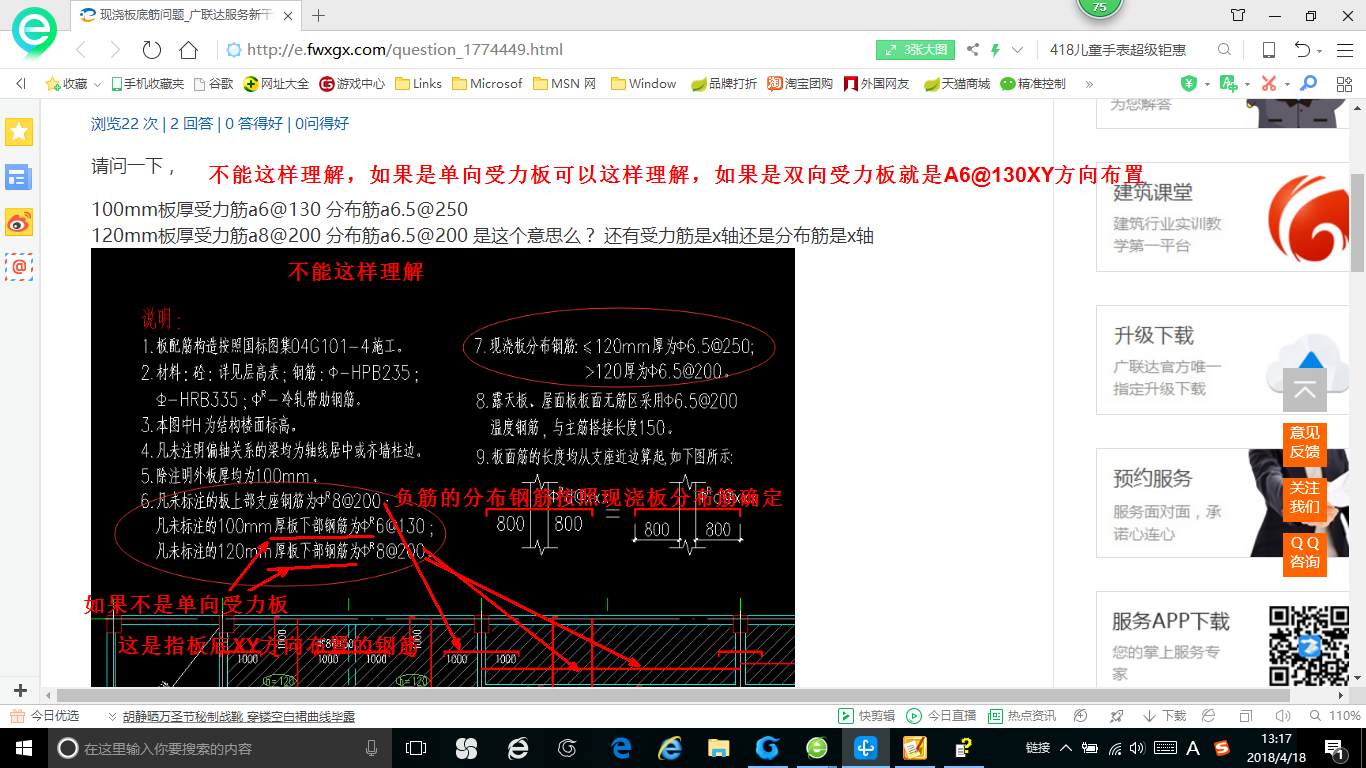The width and height of the screenshot is (1366, 768).
Task: Reload the current page
Action: [x=152, y=50]
